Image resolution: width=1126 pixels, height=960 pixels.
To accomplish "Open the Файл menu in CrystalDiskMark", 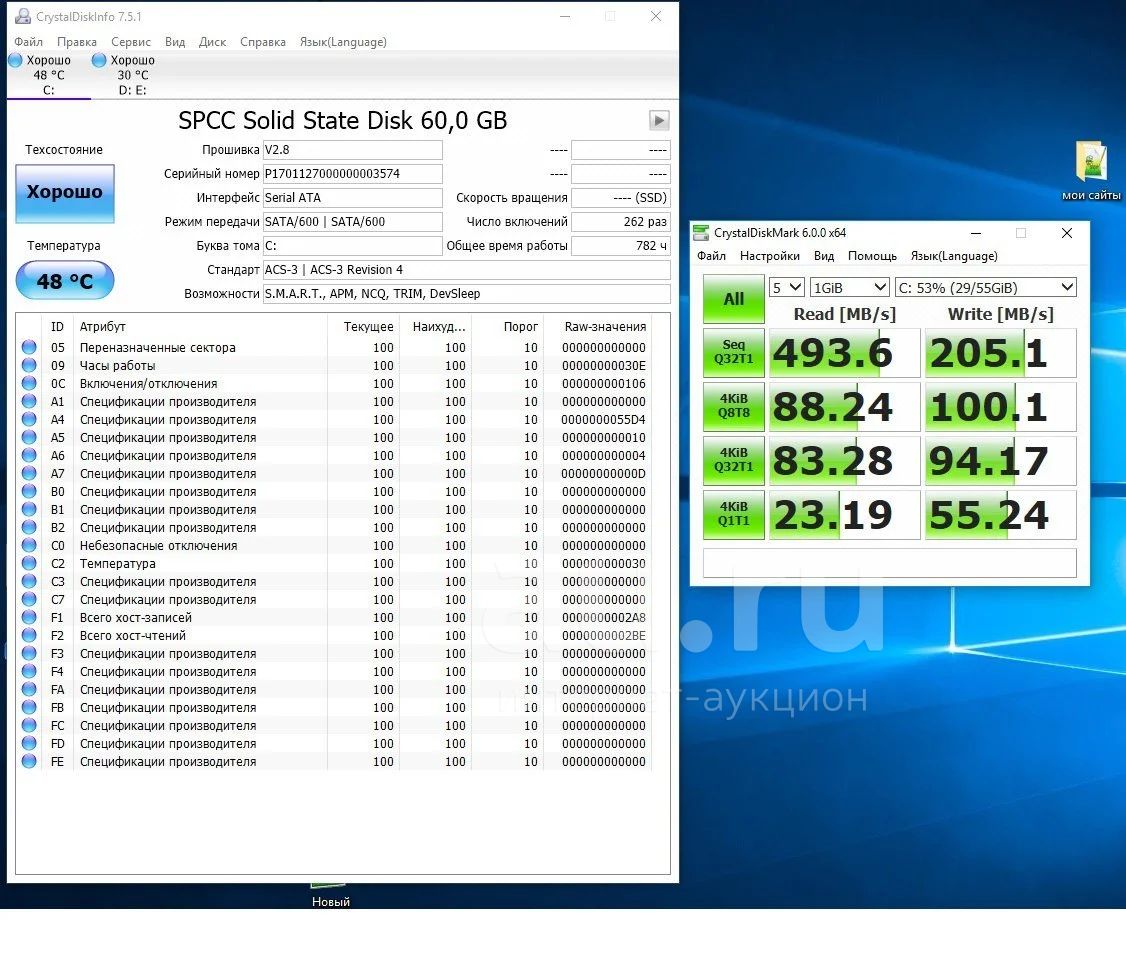I will [x=711, y=256].
